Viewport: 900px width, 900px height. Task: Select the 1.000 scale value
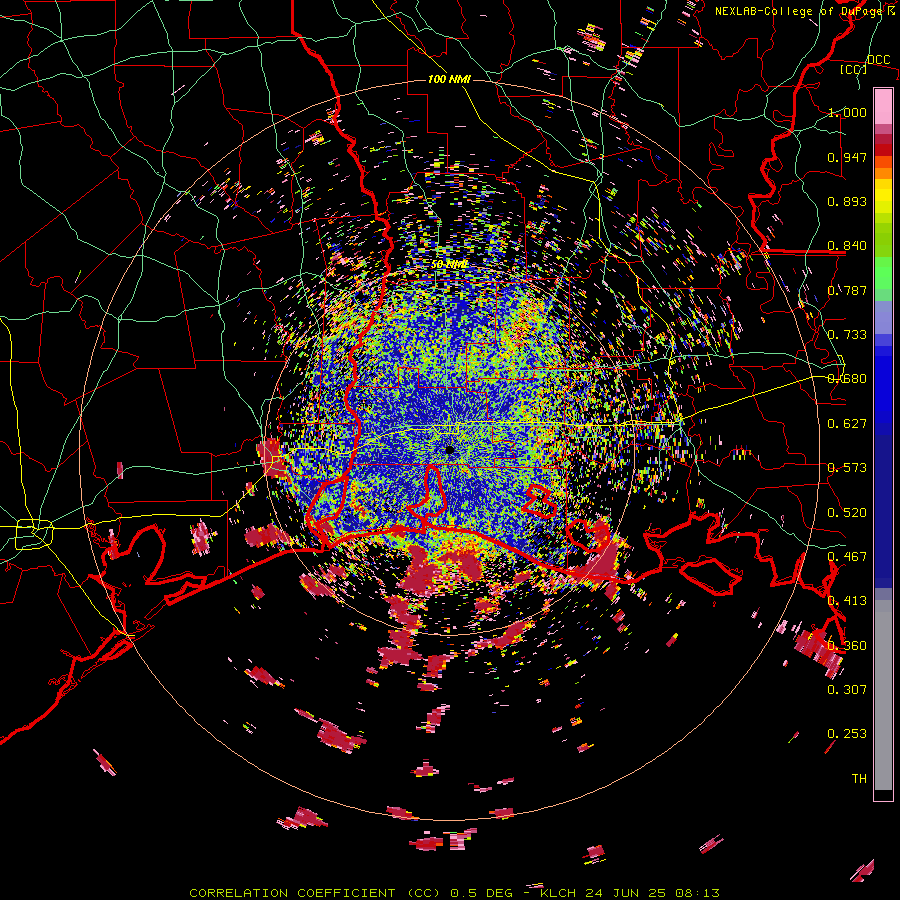[x=847, y=112]
